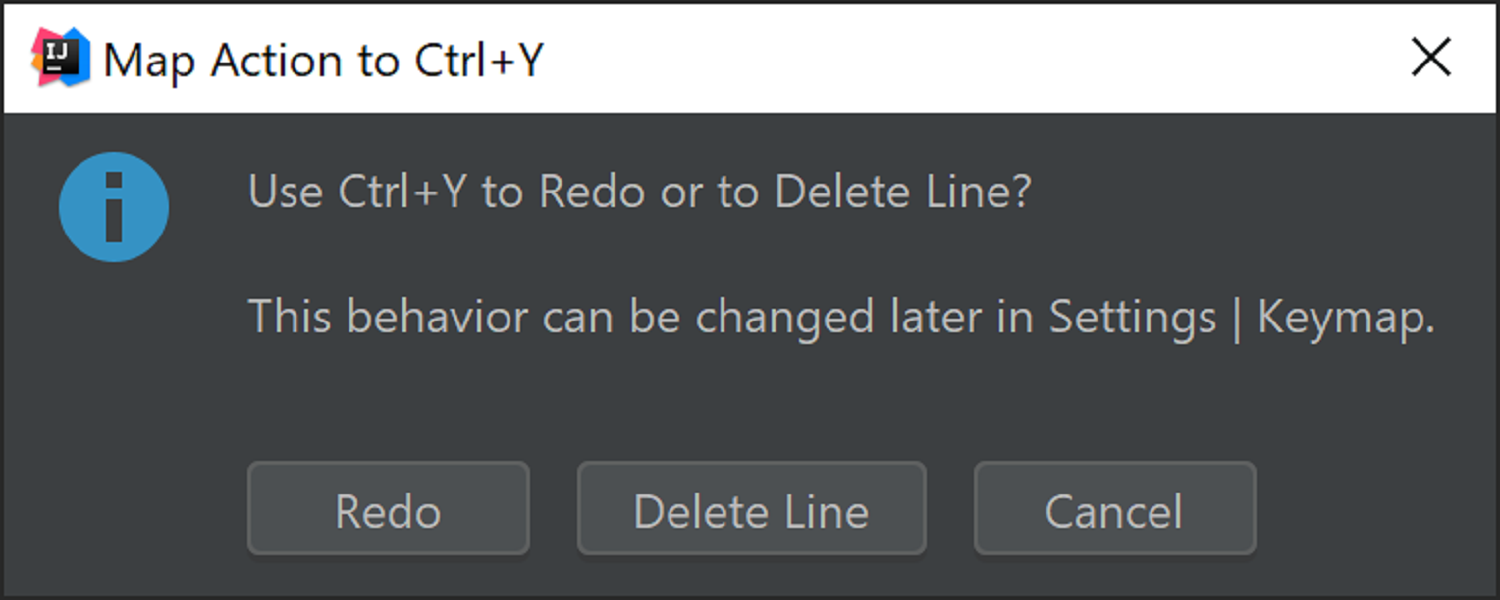Click "Delete Line?" in the question sentence

902,192
